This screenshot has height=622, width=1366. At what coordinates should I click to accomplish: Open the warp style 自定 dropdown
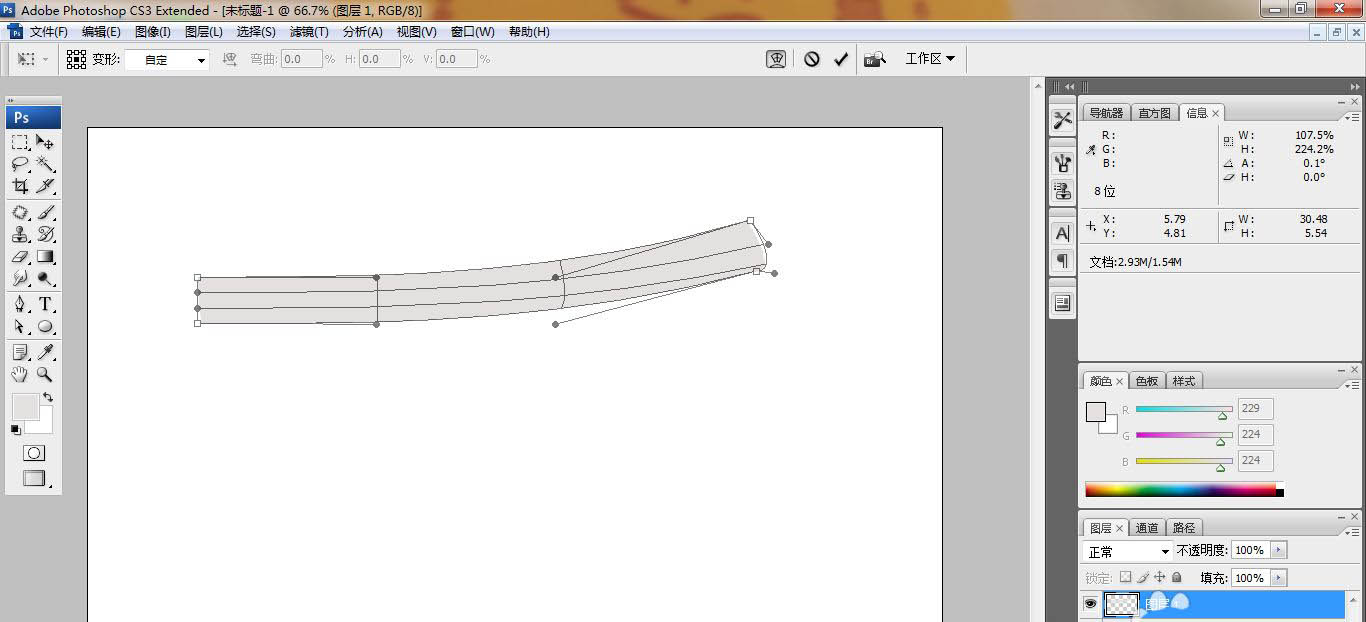click(167, 60)
